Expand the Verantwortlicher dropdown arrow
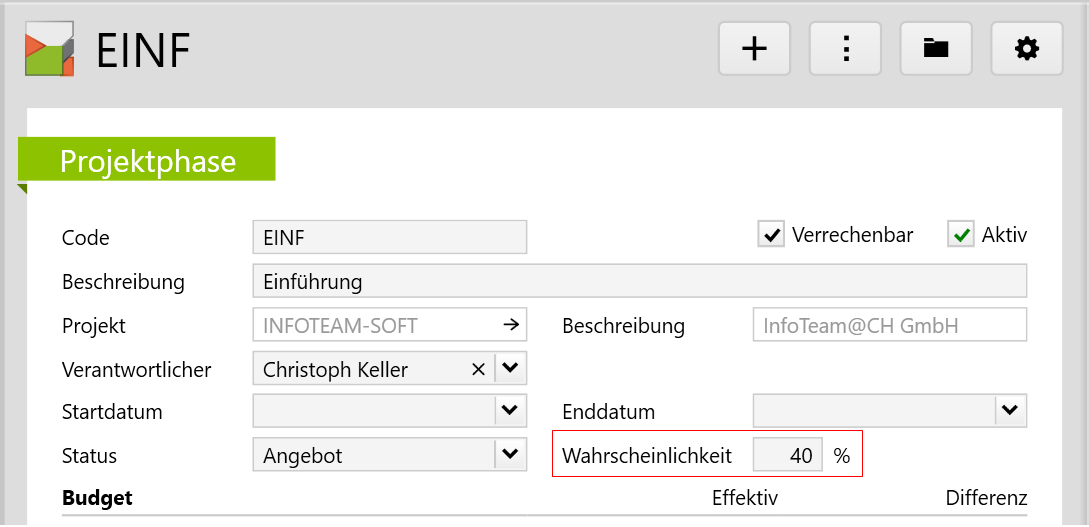1089x527 pixels. click(510, 369)
